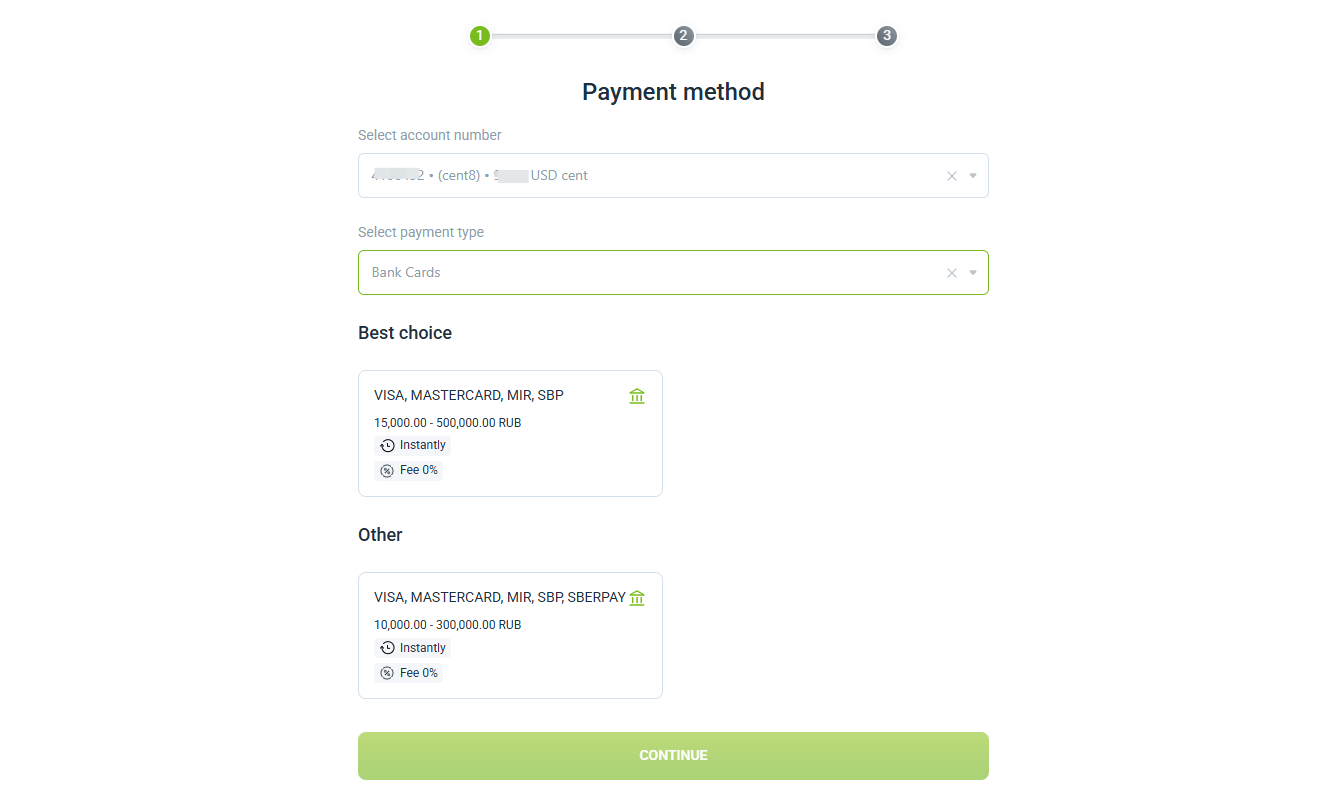Click the percent fee icon in Other card
This screenshot has width=1322, height=797.
pos(387,673)
